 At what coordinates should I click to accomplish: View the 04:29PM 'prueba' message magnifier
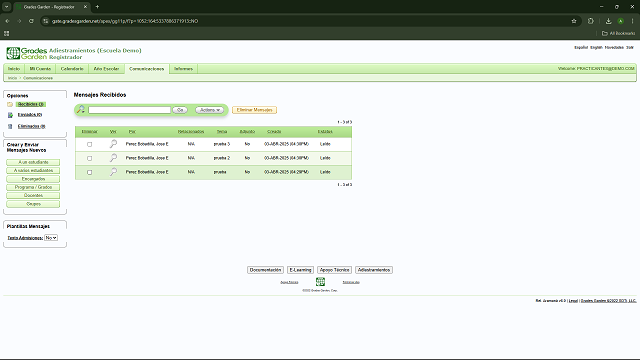tap(113, 172)
